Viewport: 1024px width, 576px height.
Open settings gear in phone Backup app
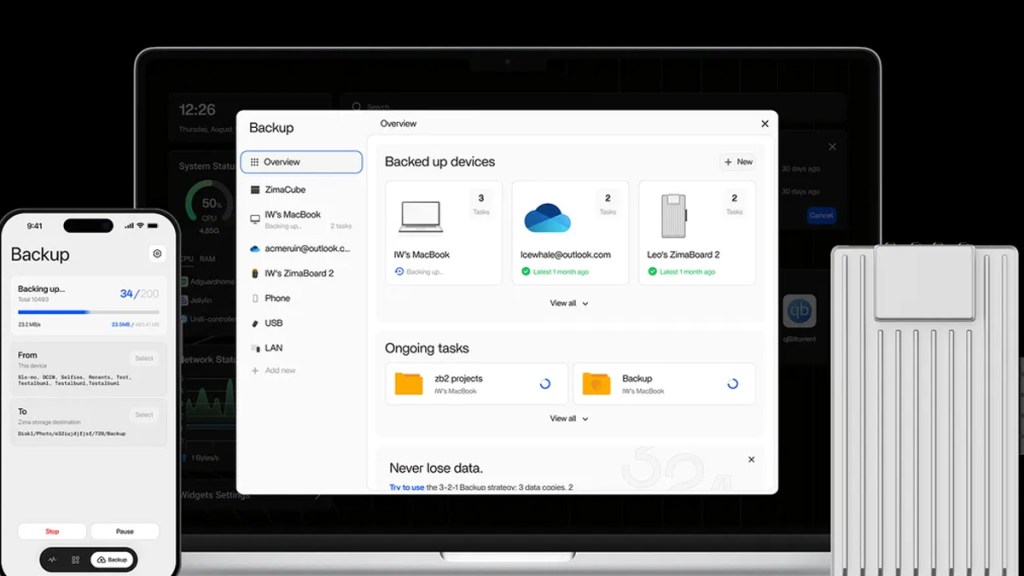click(157, 253)
